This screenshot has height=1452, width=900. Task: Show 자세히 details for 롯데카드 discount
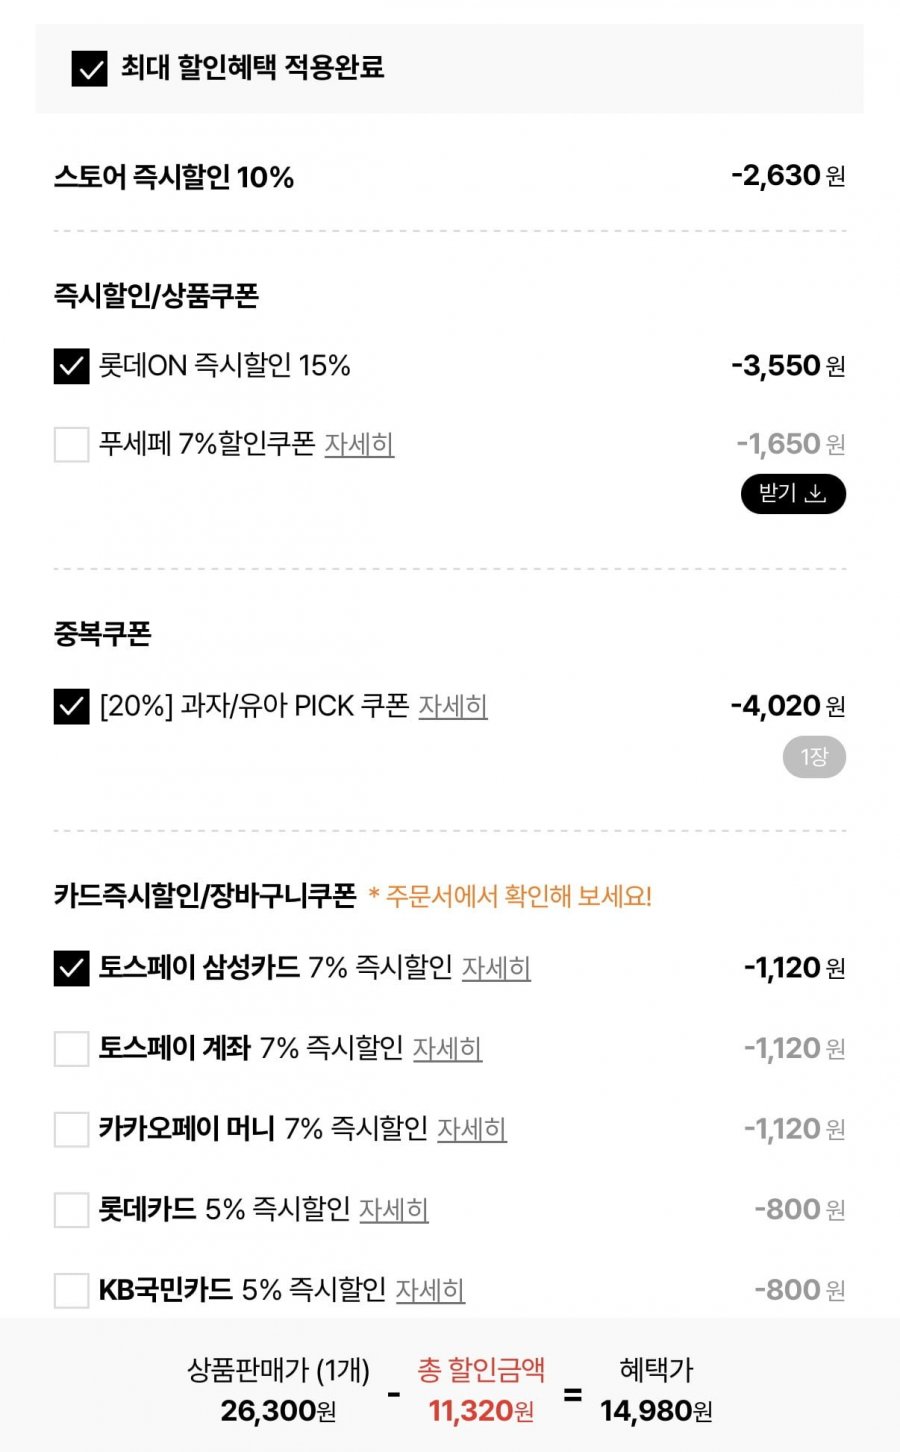pos(394,1210)
